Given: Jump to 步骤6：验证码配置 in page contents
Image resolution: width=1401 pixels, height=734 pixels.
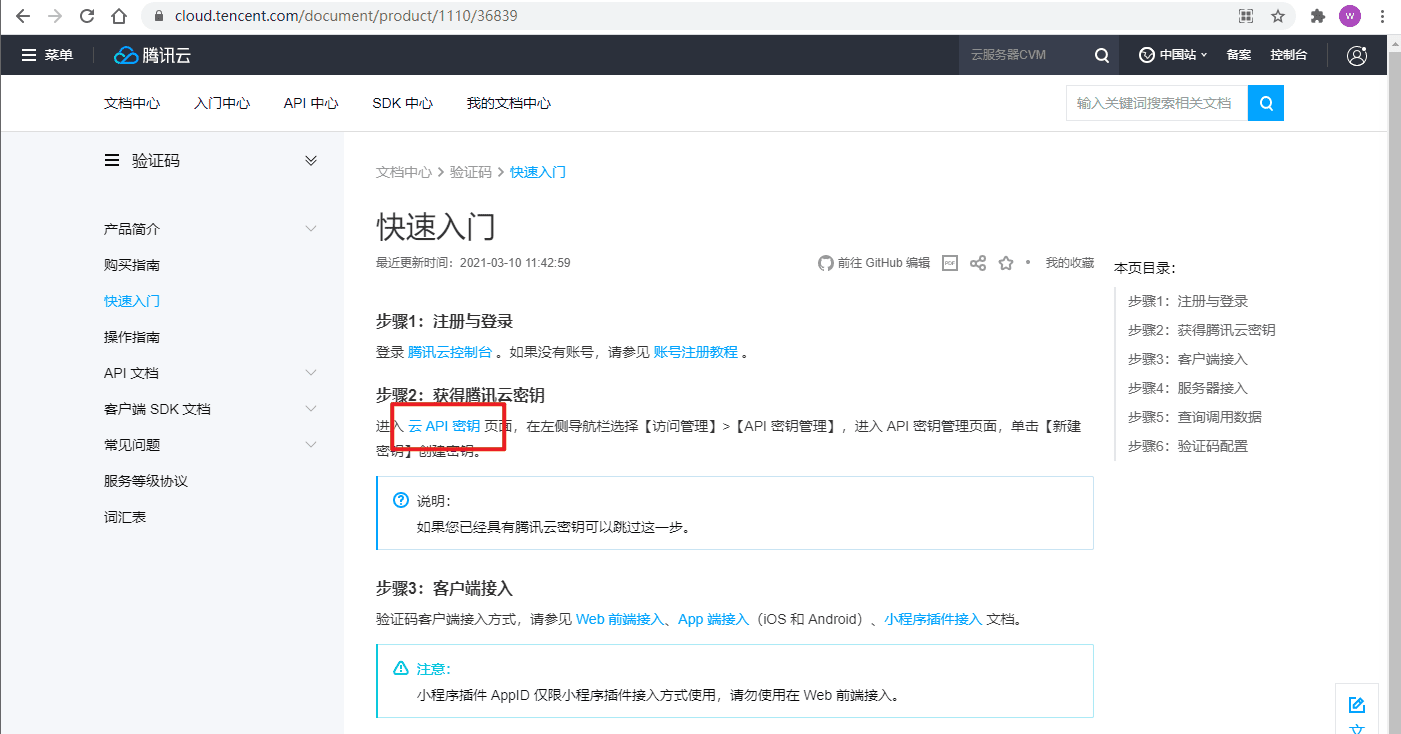Looking at the screenshot, I should [1188, 446].
